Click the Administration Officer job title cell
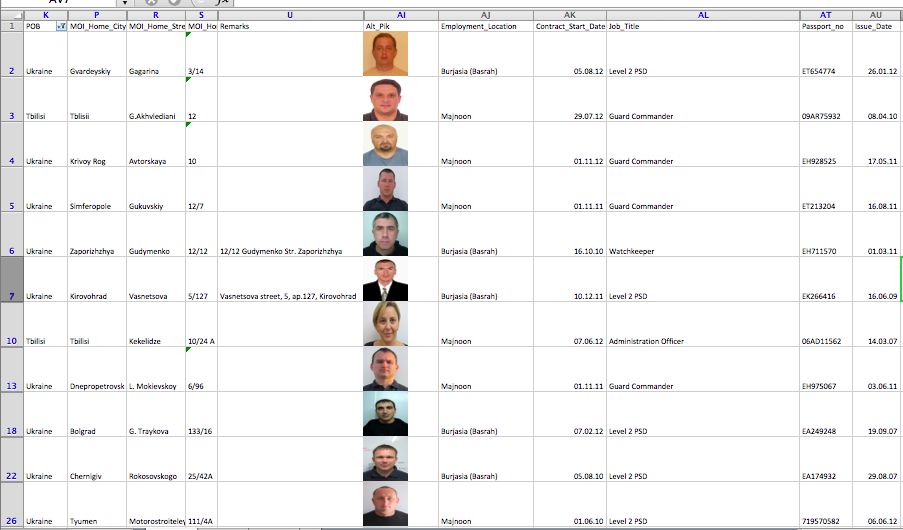 pyautogui.click(x=703, y=341)
